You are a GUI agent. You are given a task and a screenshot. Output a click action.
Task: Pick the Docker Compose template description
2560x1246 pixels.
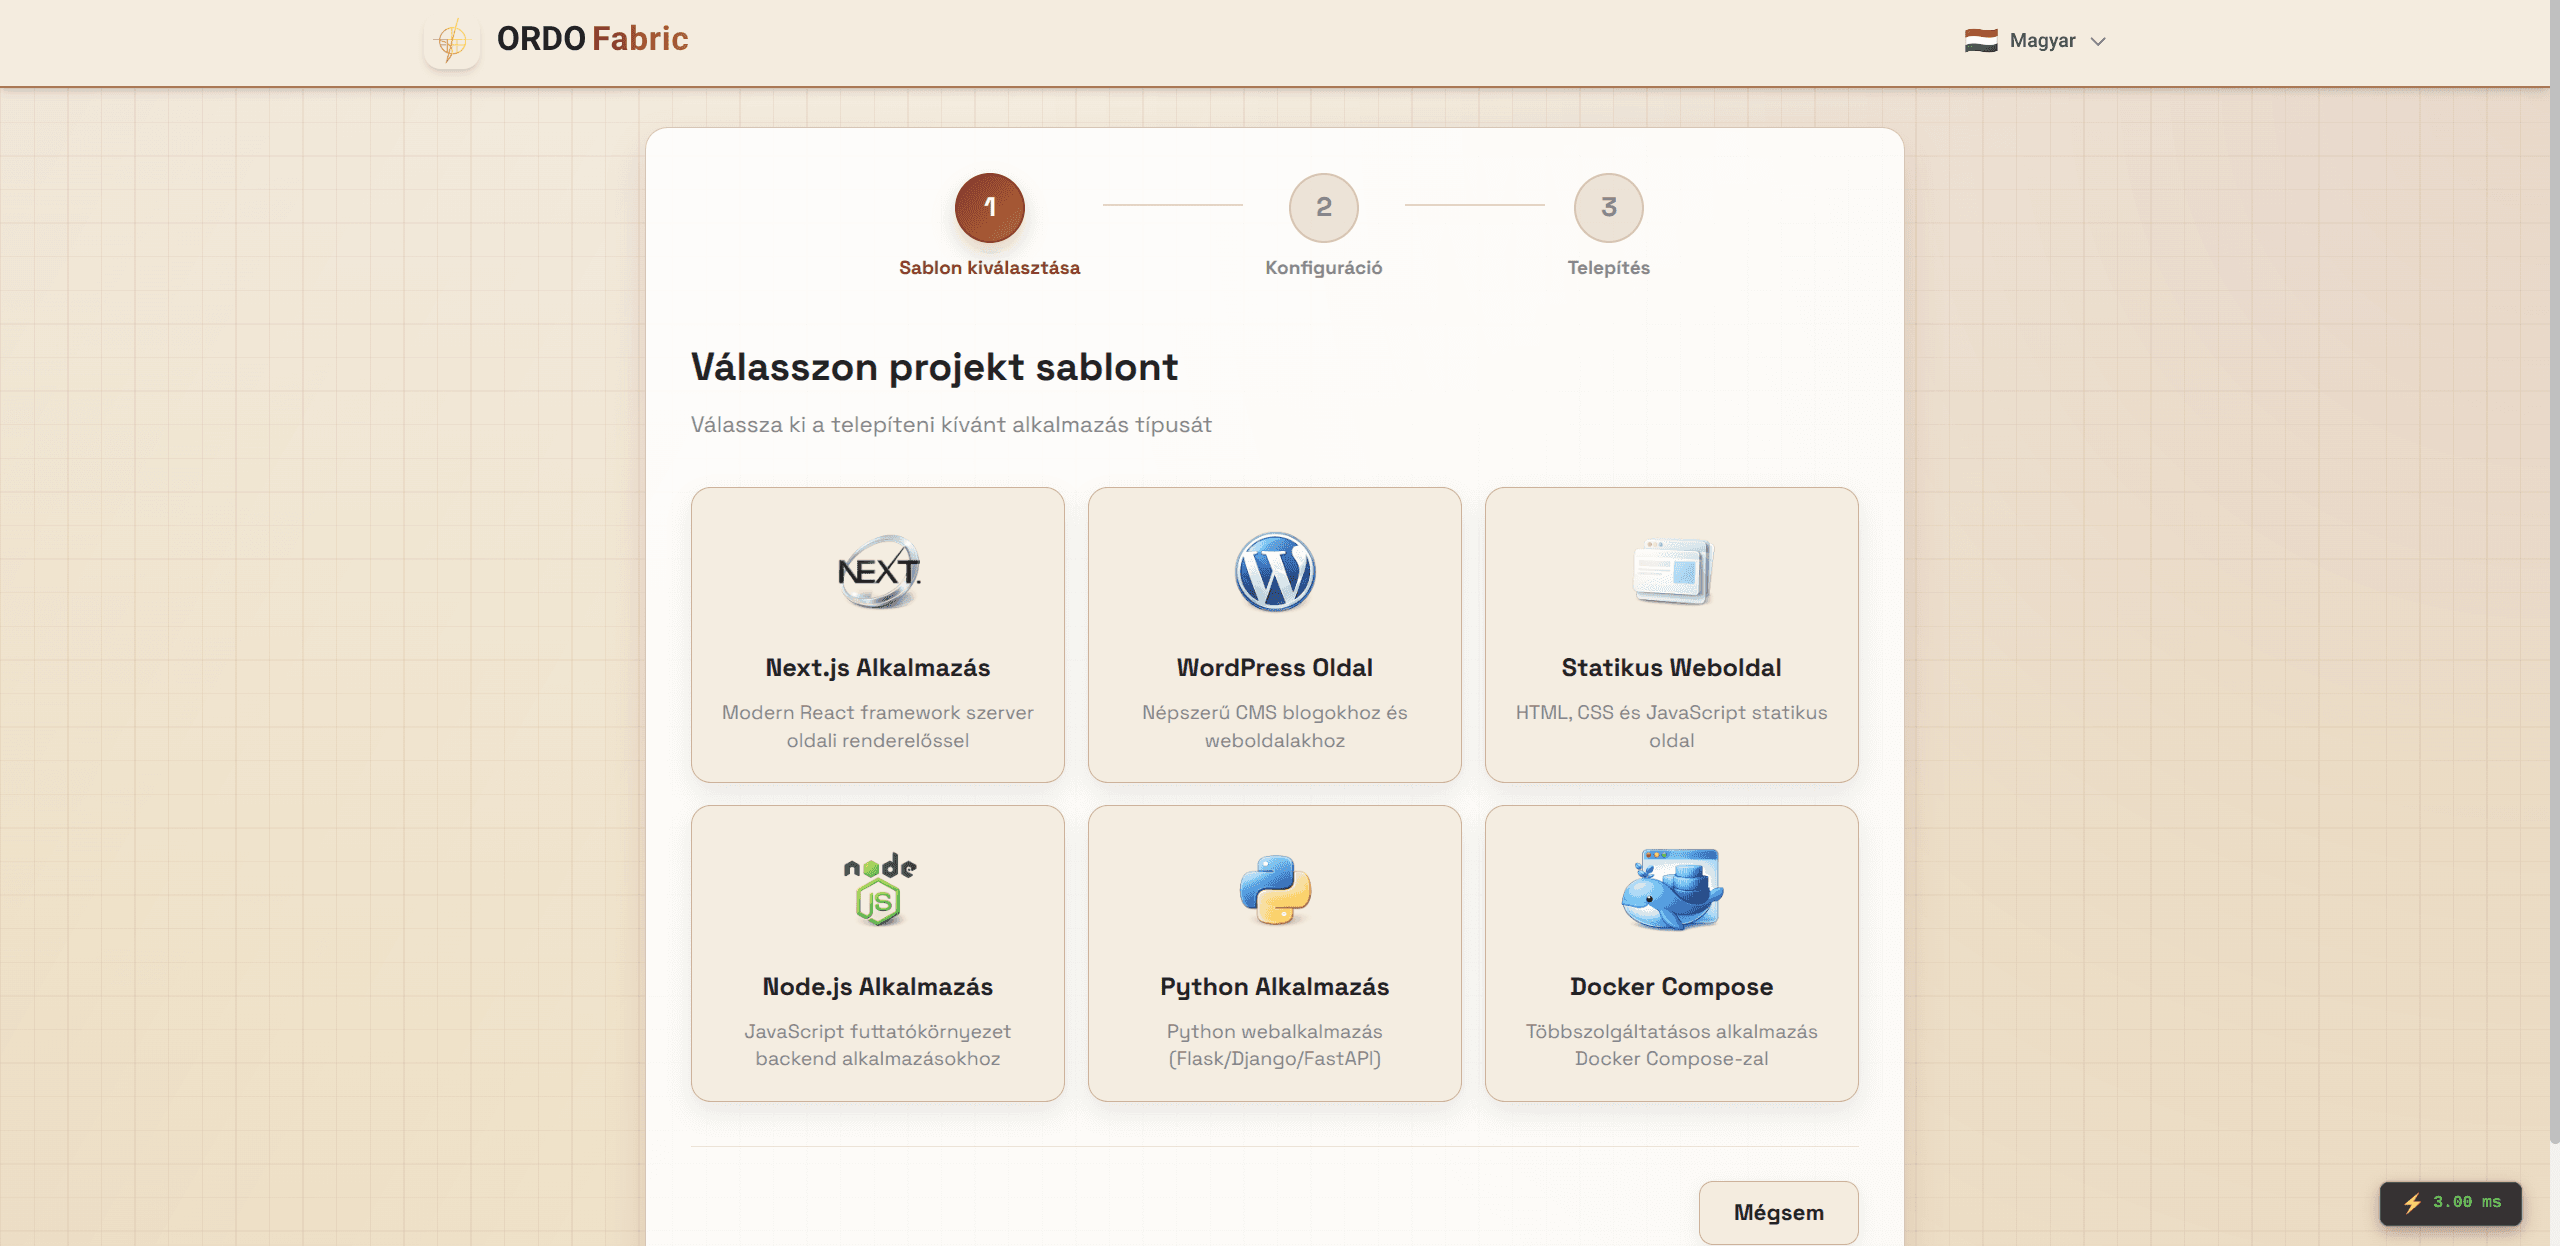coord(1671,1044)
